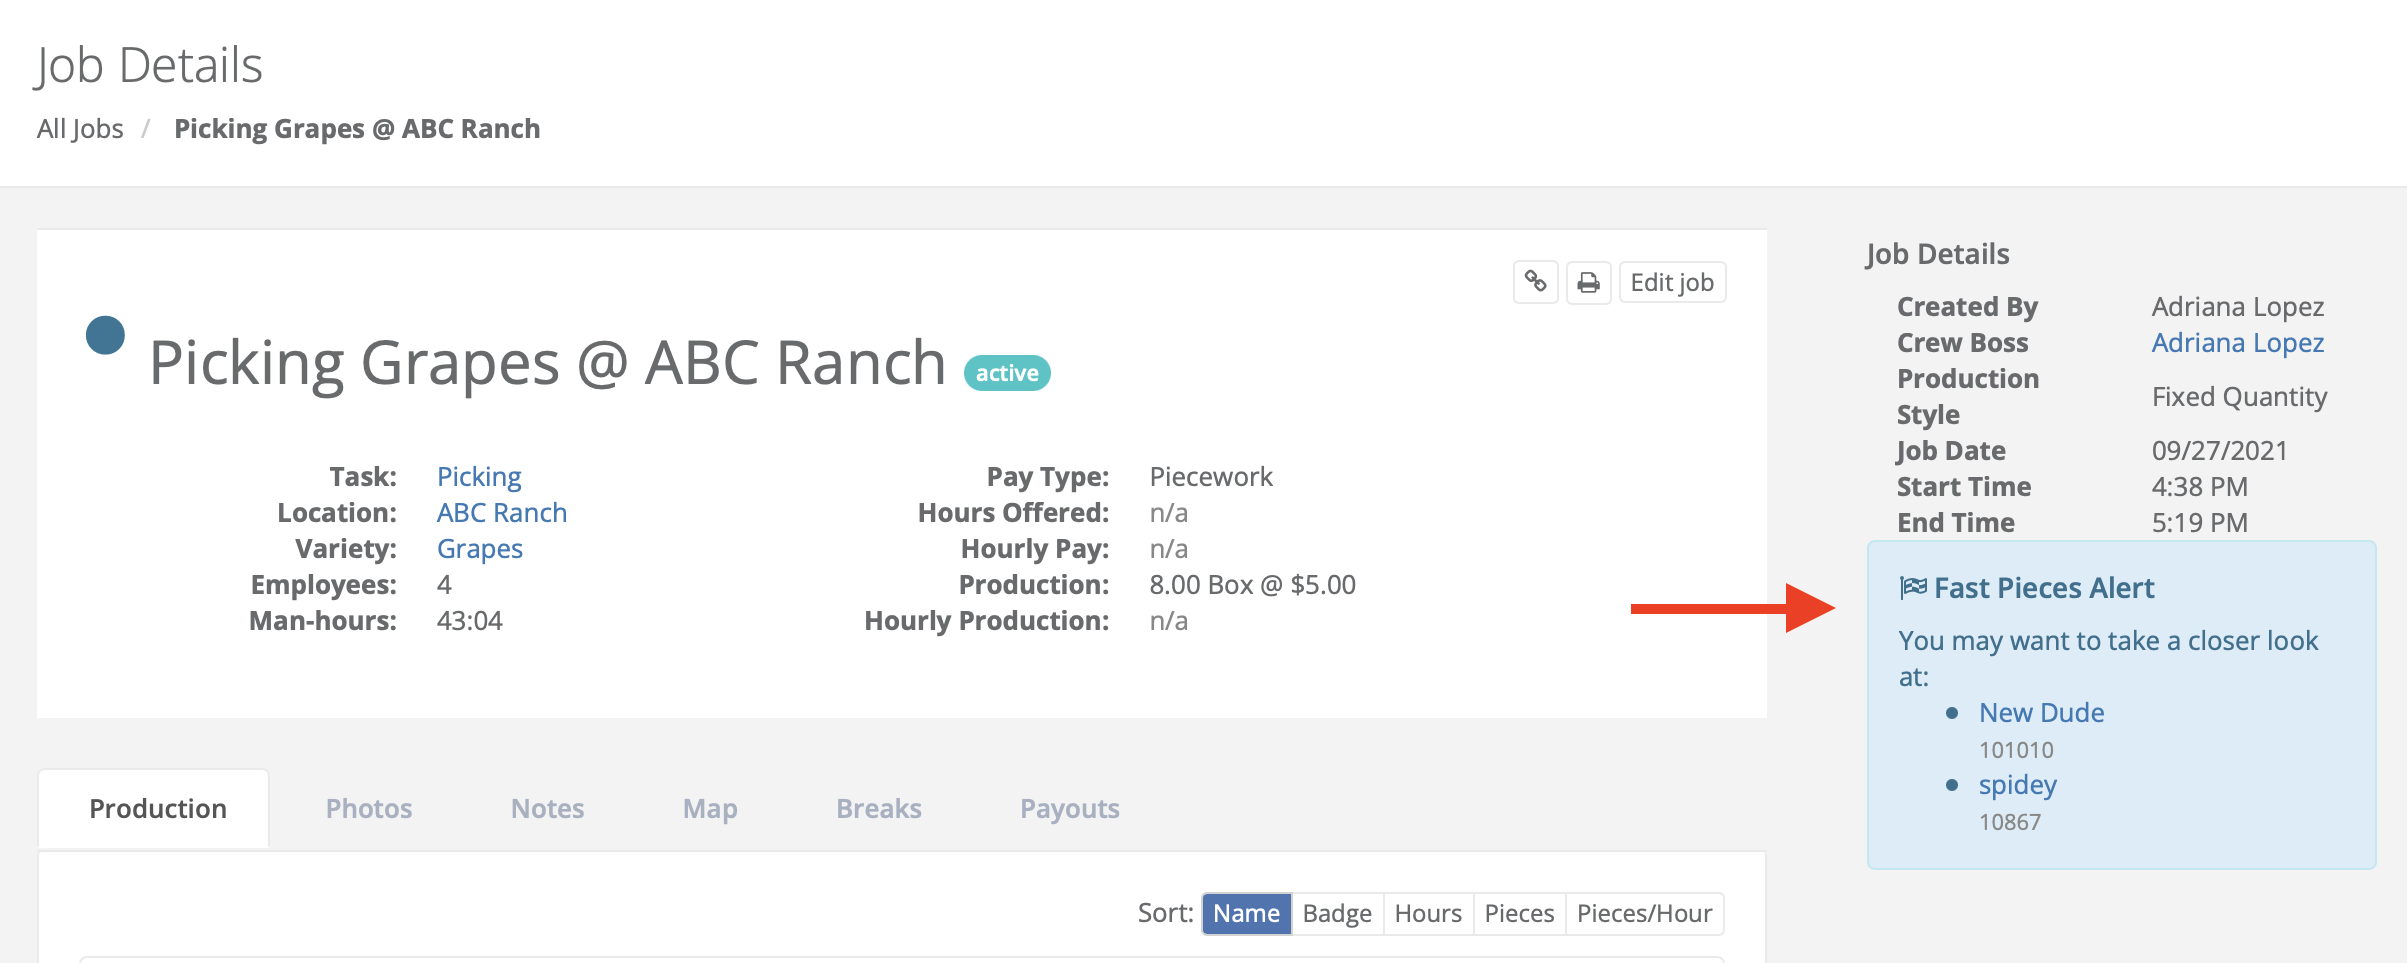
Task: Click the Picking Grapes @ ABC Ranch breadcrumb
Action: [357, 129]
